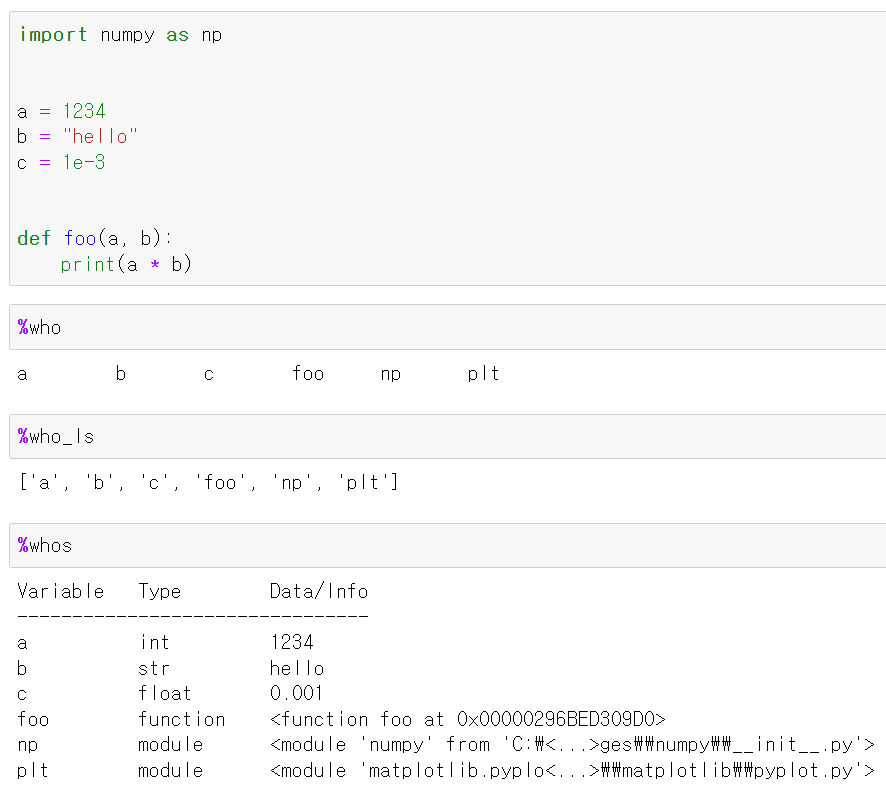Click 'module' type in the plt row
Image resolution: width=886 pixels, height=791 pixels.
[171, 771]
